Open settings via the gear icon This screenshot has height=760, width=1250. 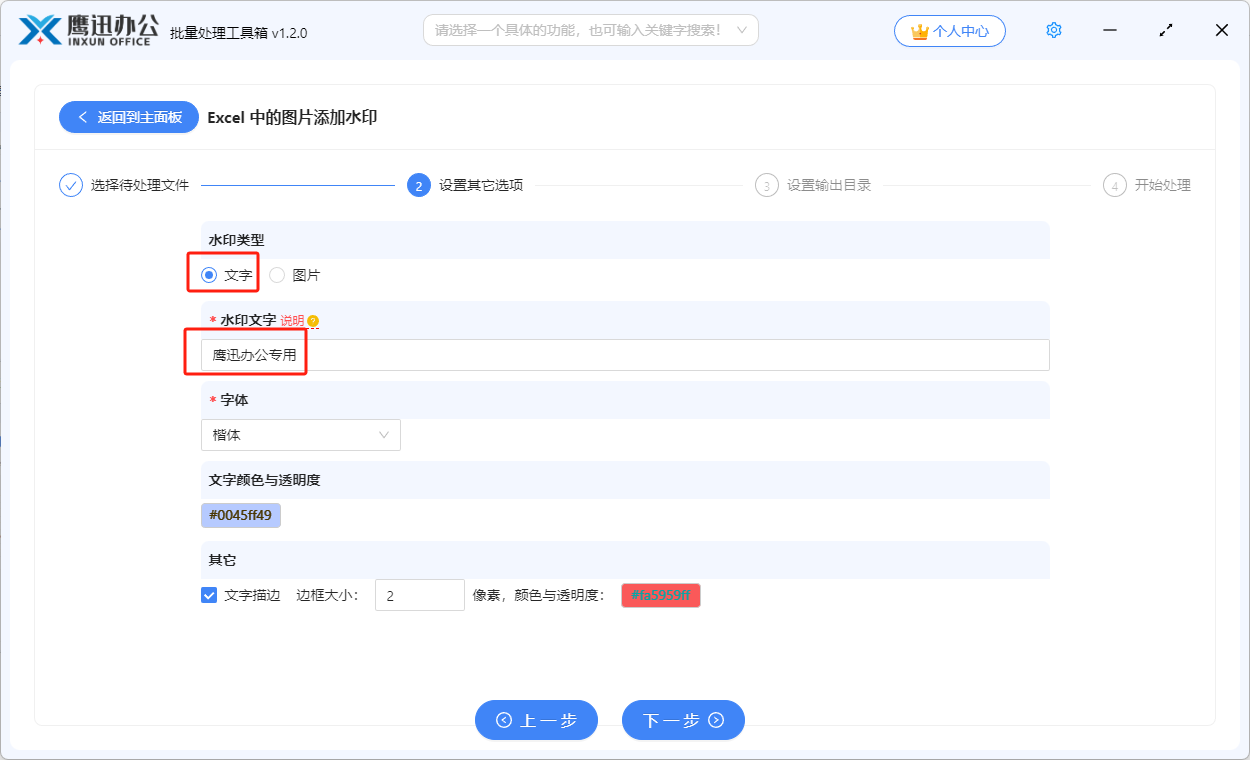click(1053, 30)
